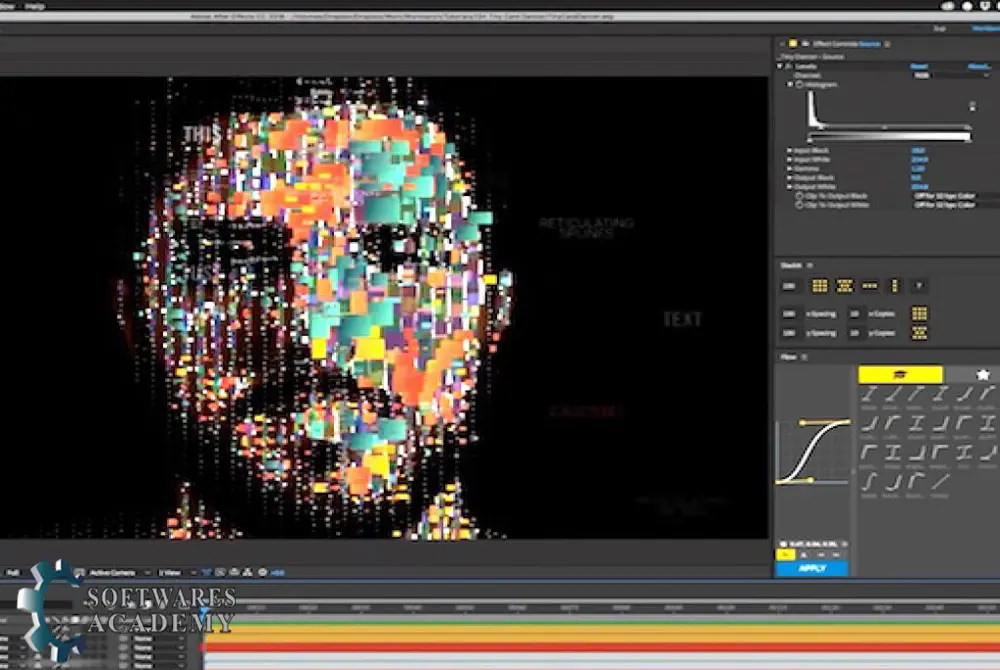Click the gamma midpoint triangle under histogram
This screenshot has width=1000, height=670.
tap(885, 128)
